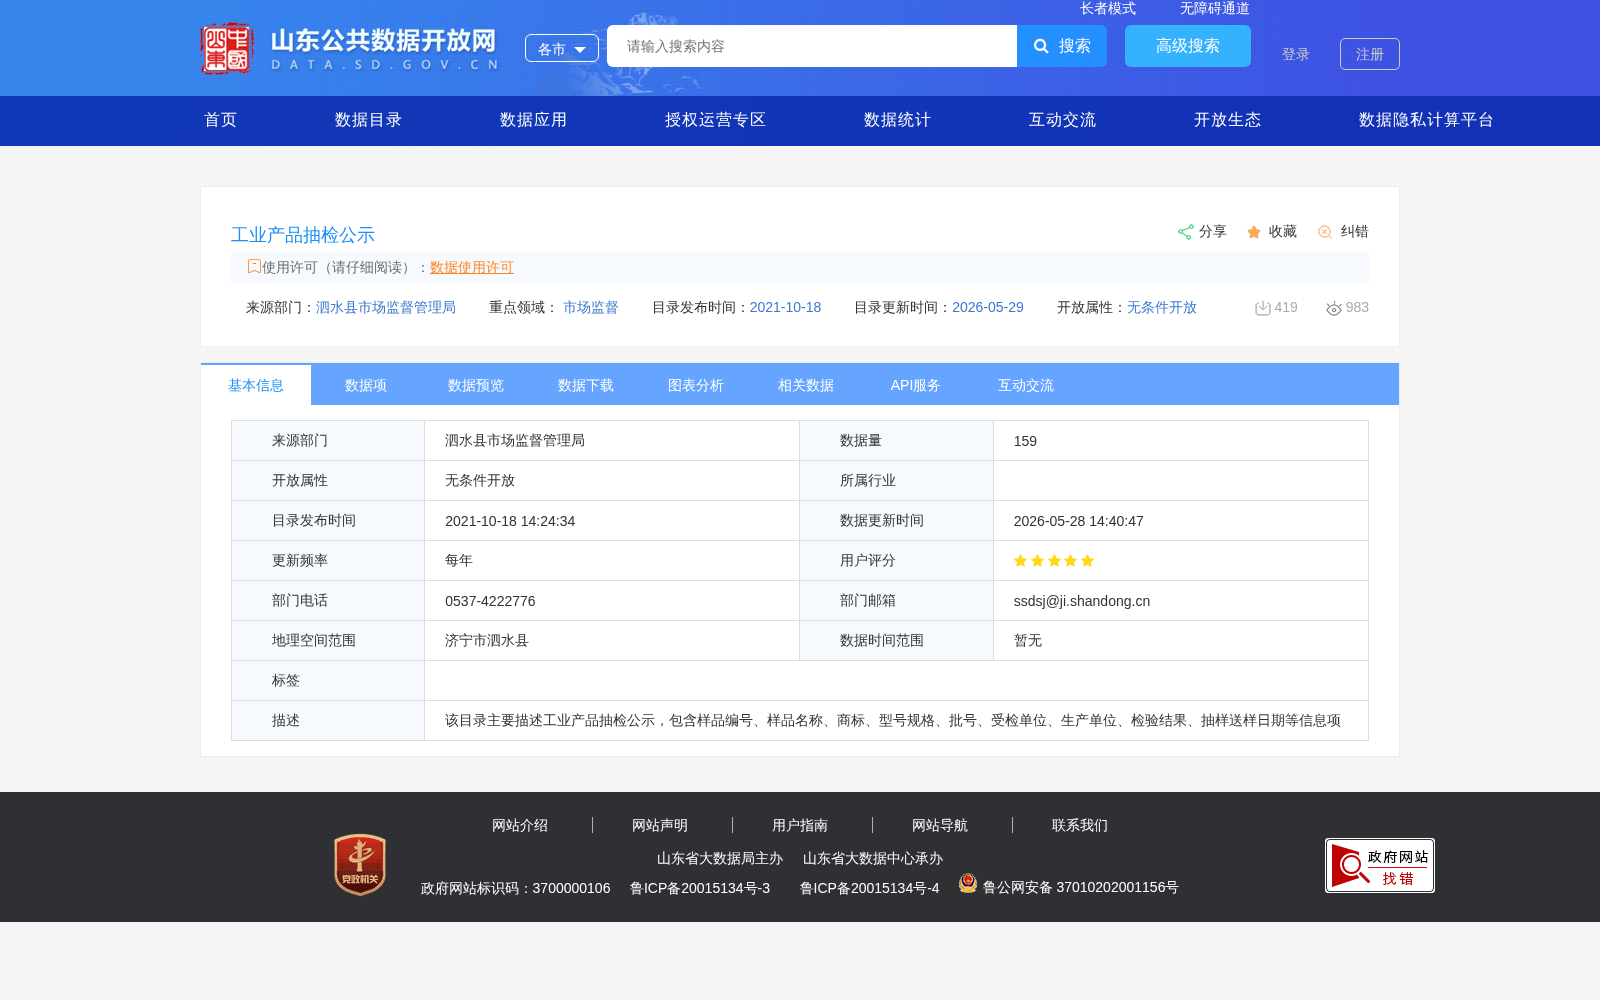Click the 2026-05-28 14:40:47 update time
Screen dimensions: 1600x1000
(1078, 521)
